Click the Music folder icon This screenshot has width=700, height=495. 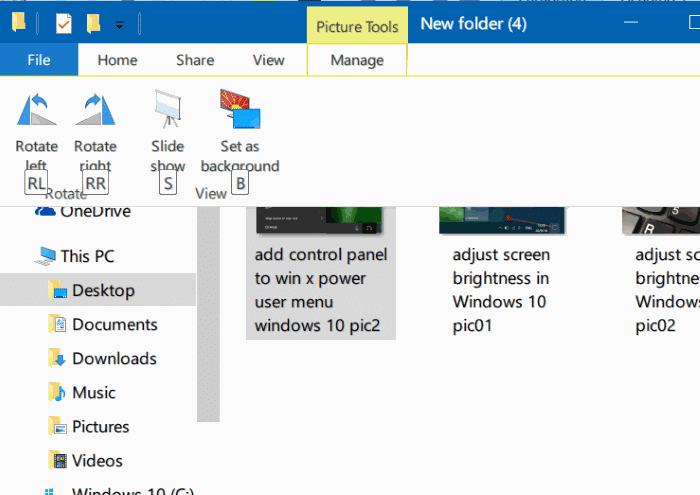(x=57, y=392)
